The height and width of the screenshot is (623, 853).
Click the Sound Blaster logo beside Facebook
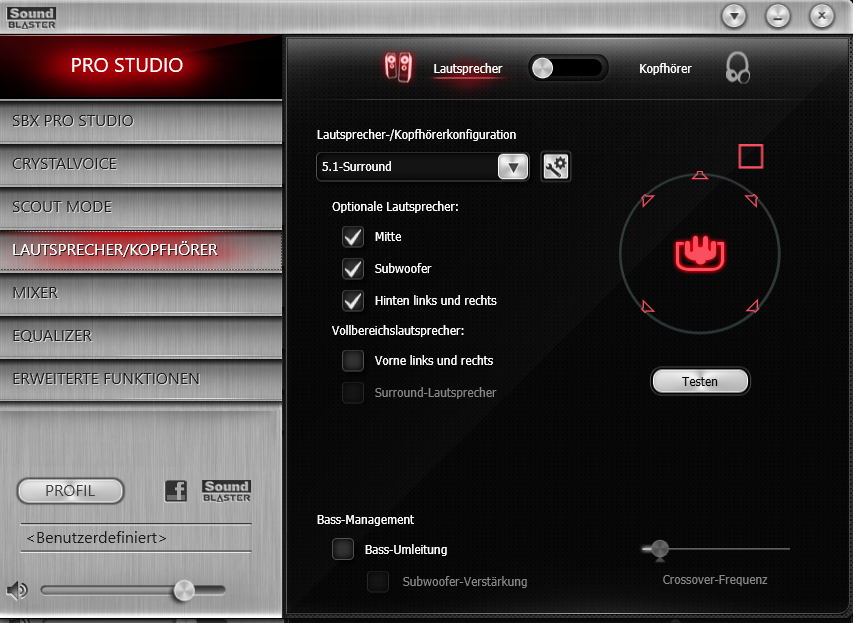[226, 491]
